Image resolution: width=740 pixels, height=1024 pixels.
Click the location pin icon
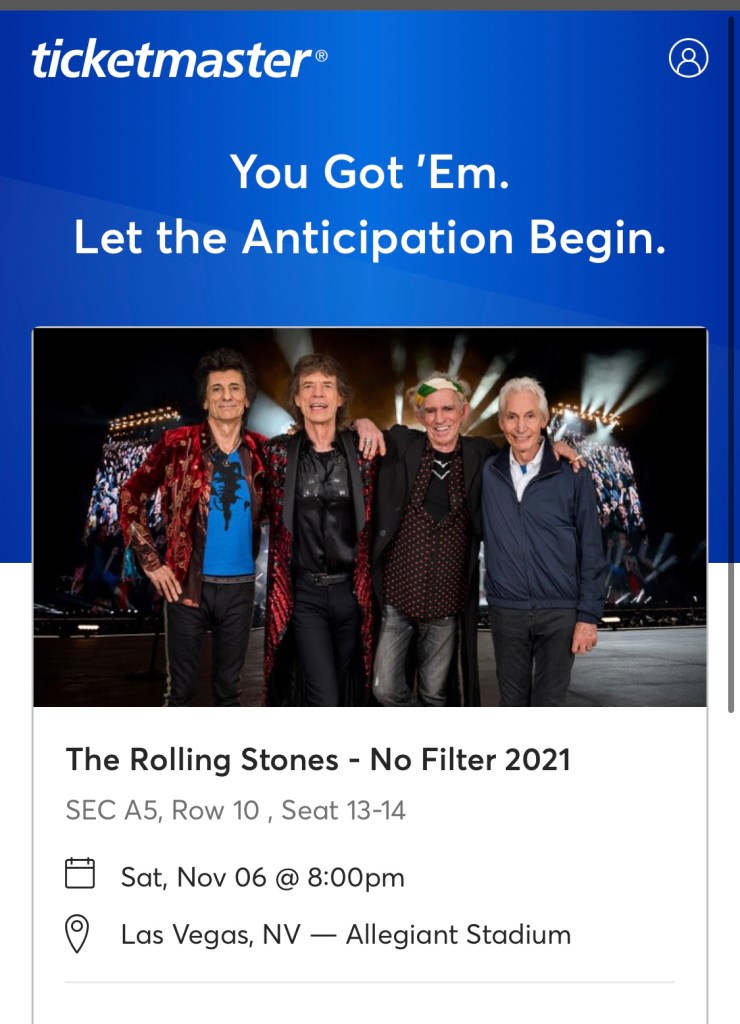click(x=78, y=934)
